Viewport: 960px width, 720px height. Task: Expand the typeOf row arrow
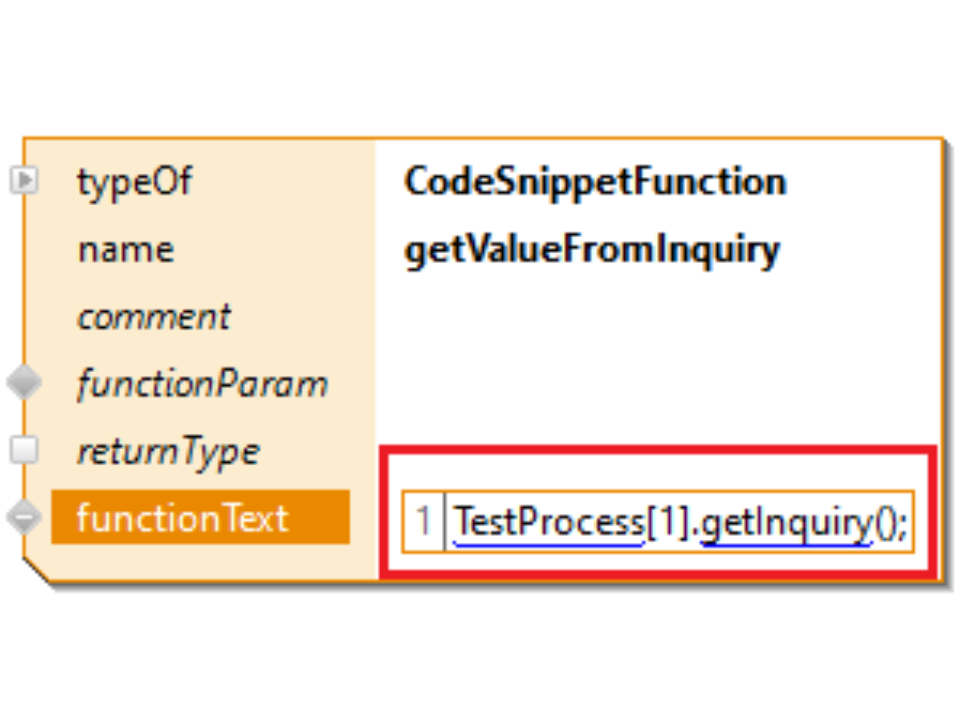point(24,181)
